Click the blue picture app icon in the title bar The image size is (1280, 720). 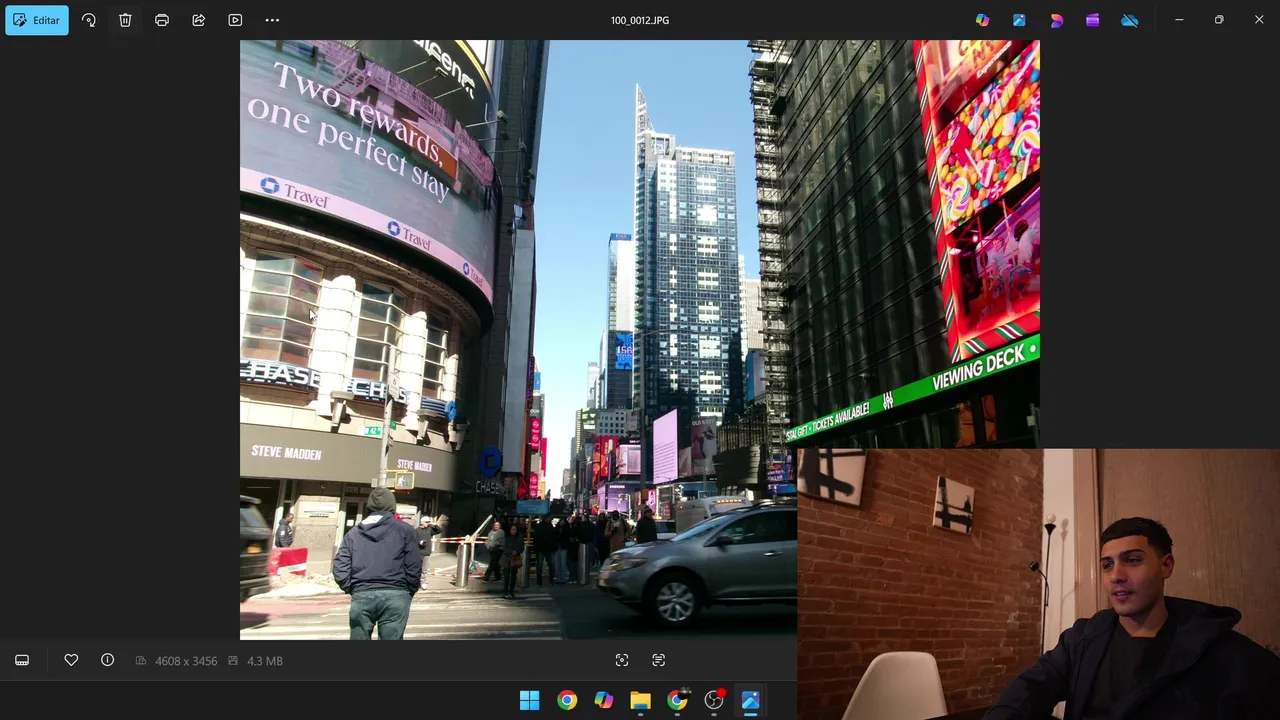[1019, 20]
